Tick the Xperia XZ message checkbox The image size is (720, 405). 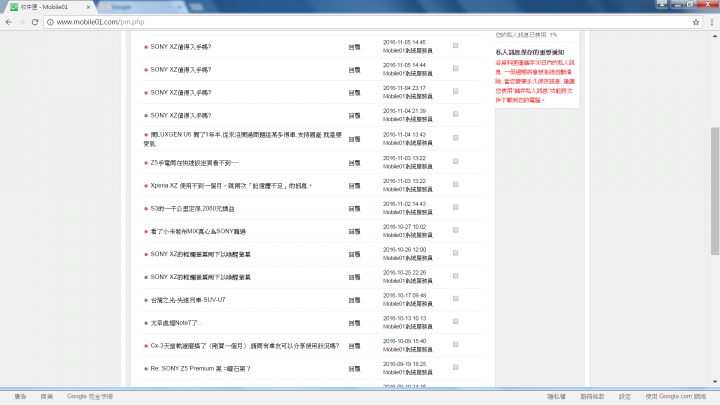click(456, 184)
